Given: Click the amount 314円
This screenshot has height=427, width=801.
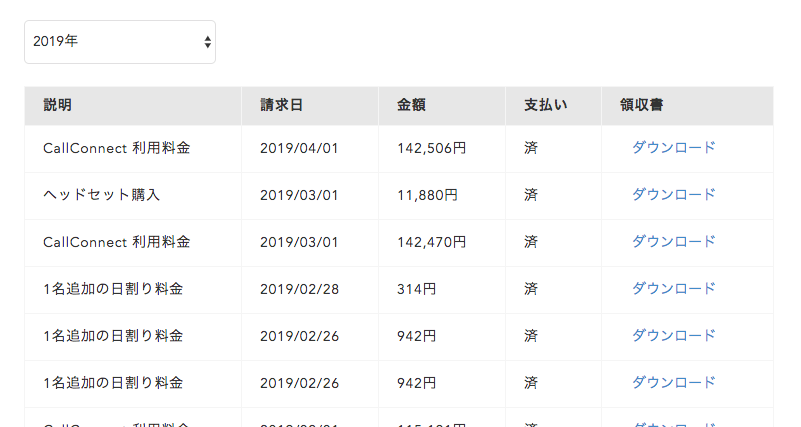Looking at the screenshot, I should click(x=416, y=290).
